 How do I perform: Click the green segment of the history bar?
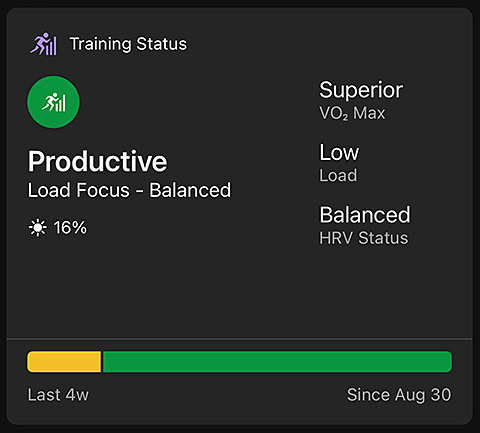(277, 362)
